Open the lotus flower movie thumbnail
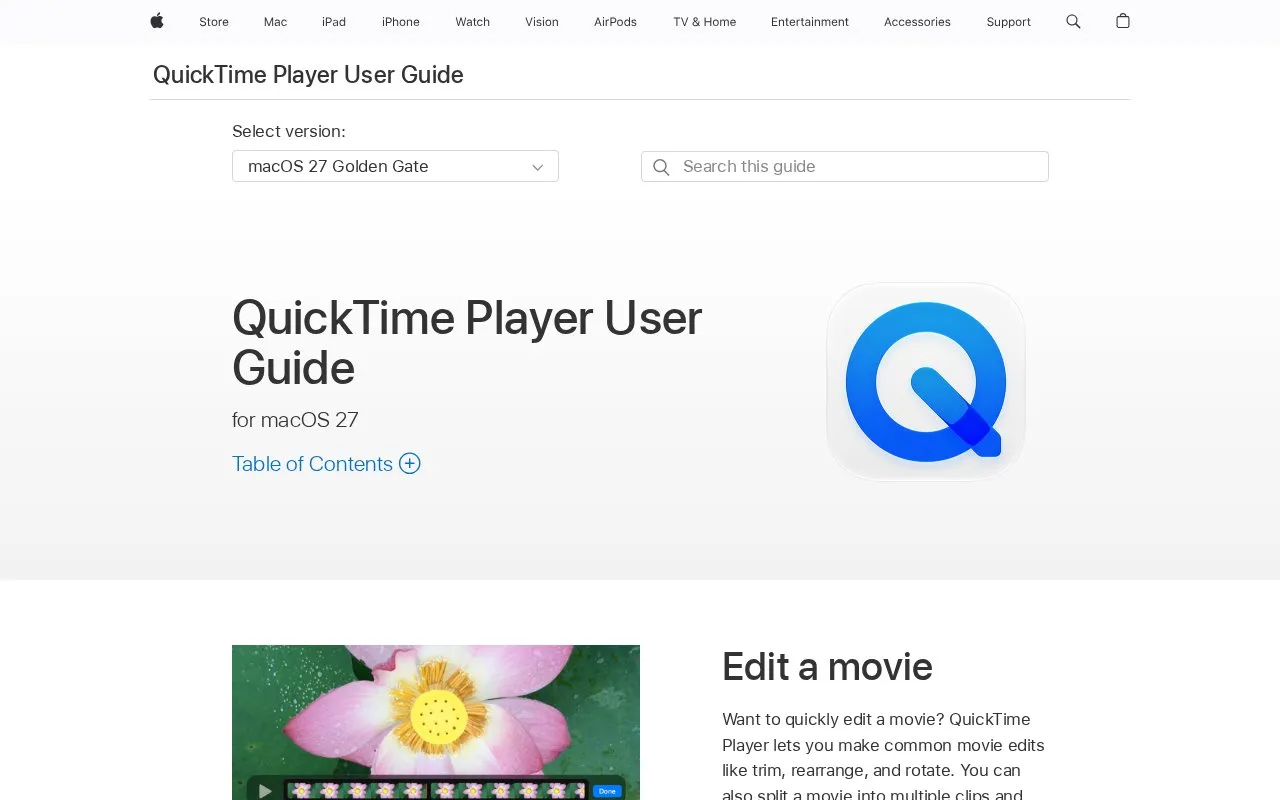The width and height of the screenshot is (1280, 800). 436,722
